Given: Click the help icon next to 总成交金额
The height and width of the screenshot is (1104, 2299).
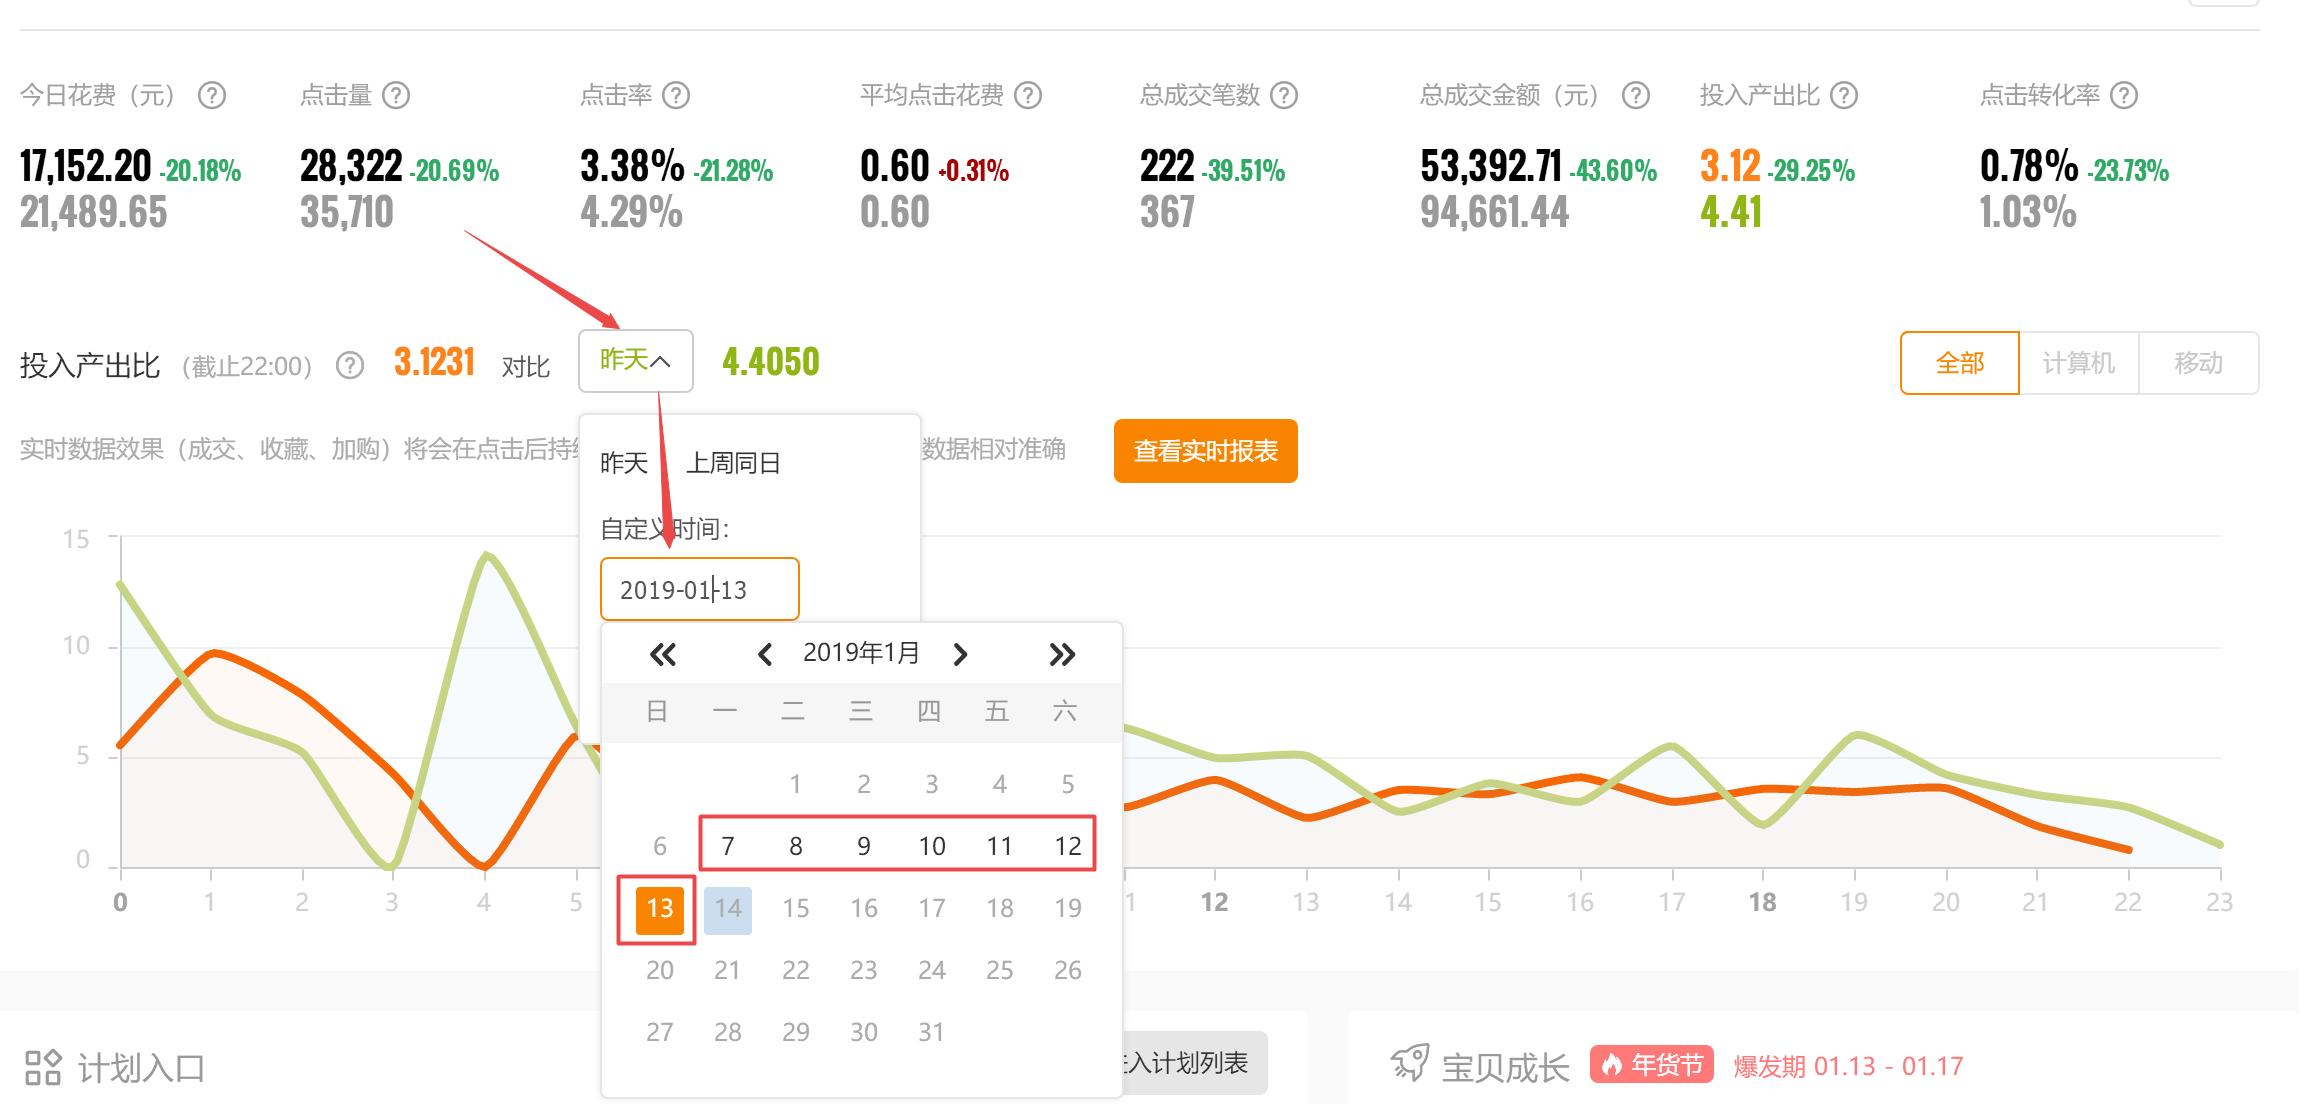Looking at the screenshot, I should pos(1636,95).
